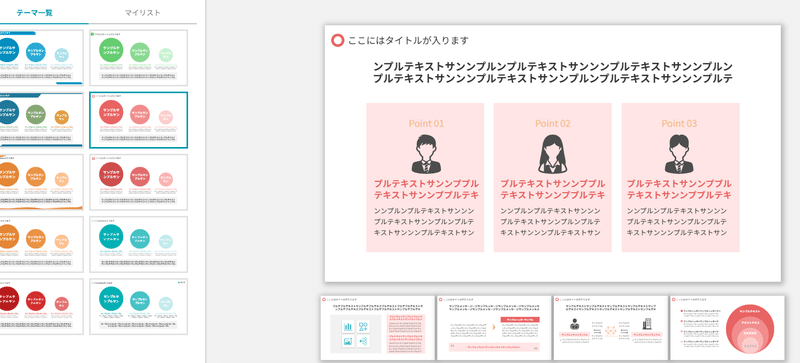Click the building icon in the third bottom slide
The image size is (800, 363).
[x=646, y=324]
